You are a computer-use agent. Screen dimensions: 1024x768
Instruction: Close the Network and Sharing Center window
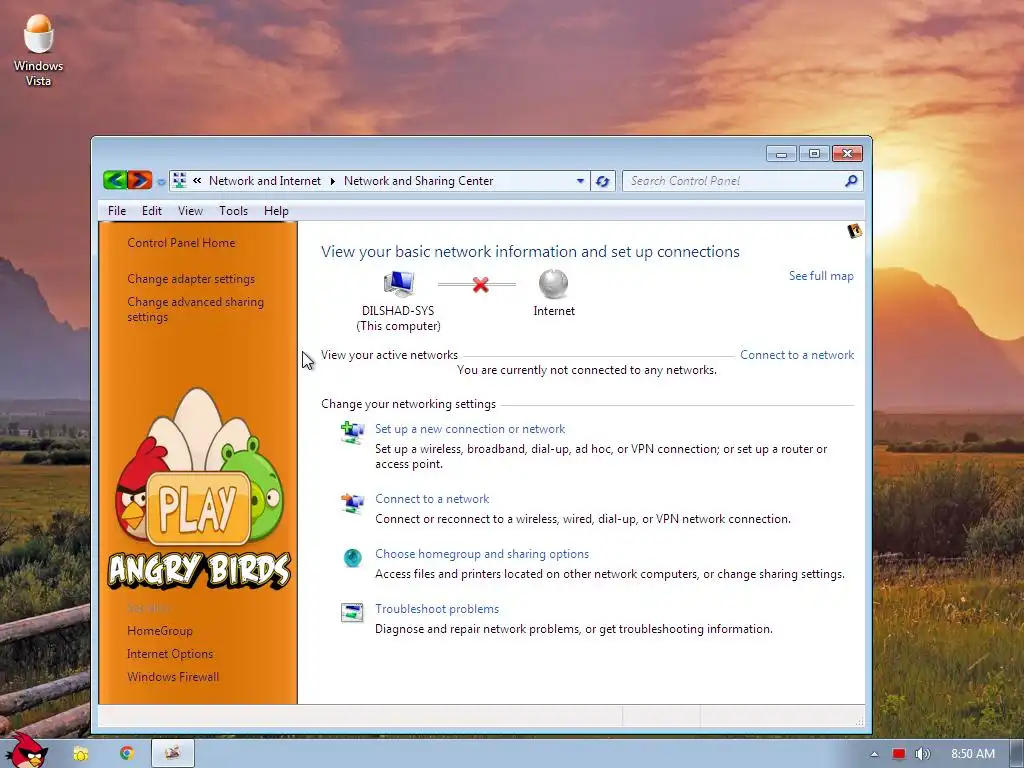click(x=848, y=154)
